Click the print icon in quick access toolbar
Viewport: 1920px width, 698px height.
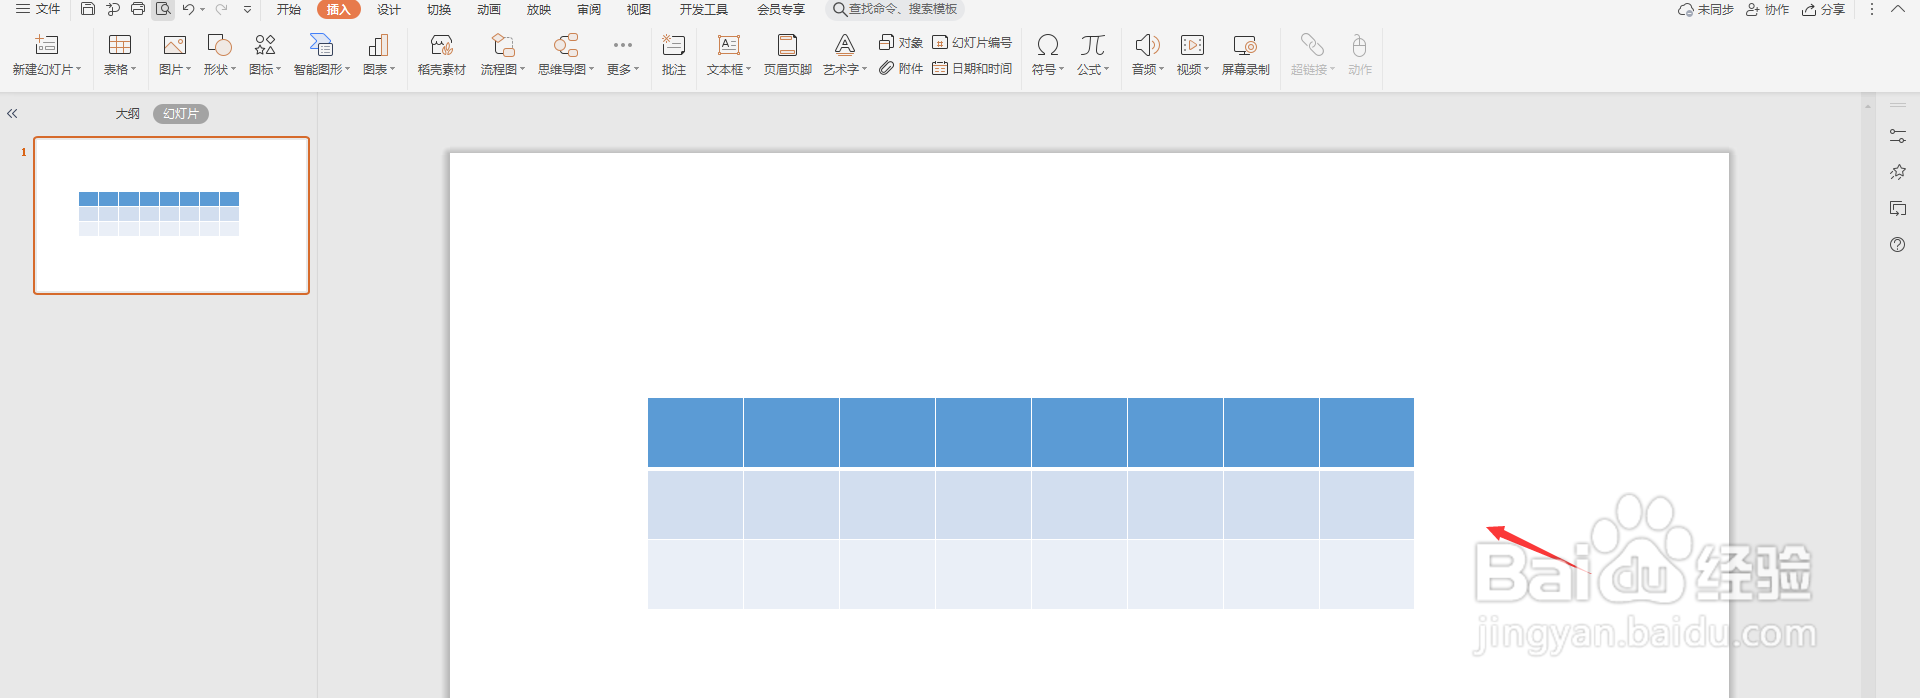(138, 9)
